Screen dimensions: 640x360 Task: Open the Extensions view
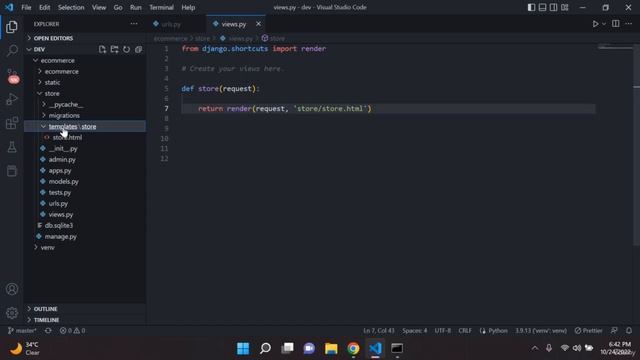tap(12, 123)
